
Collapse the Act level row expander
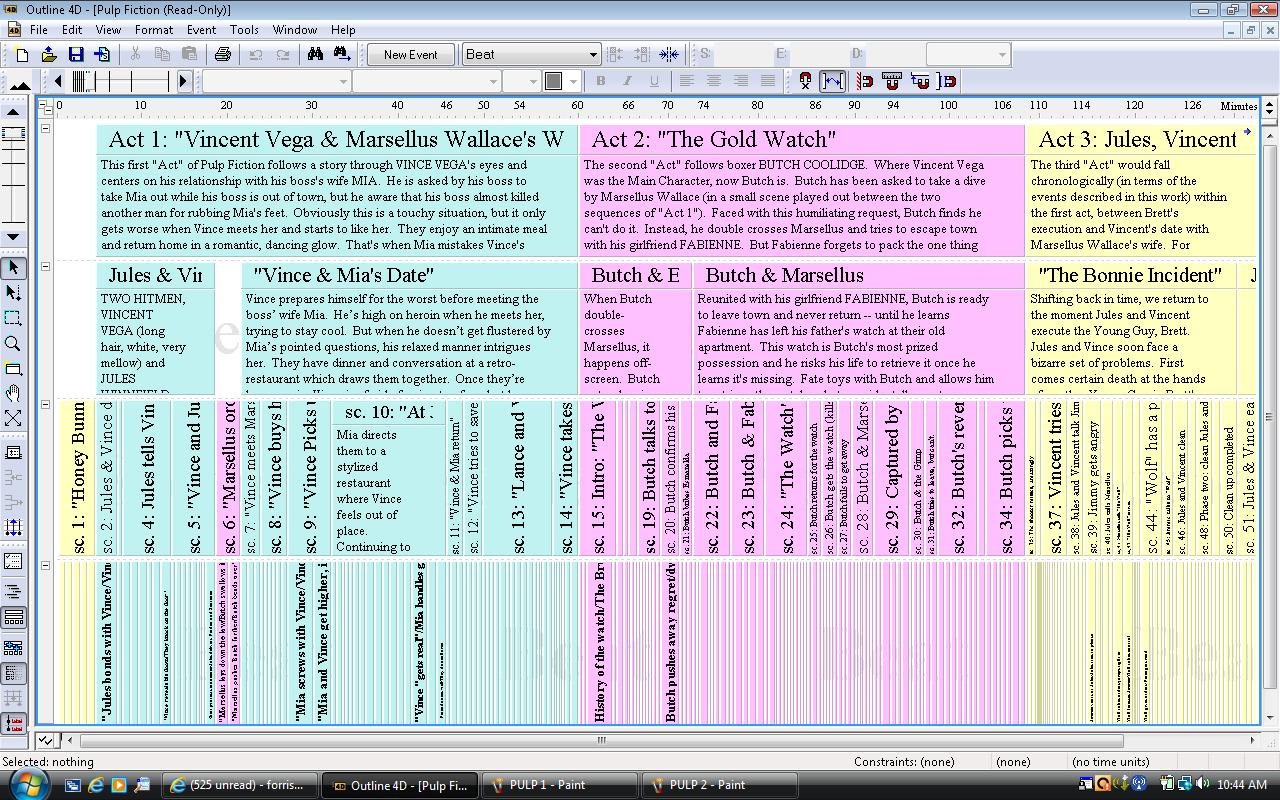pos(45,129)
